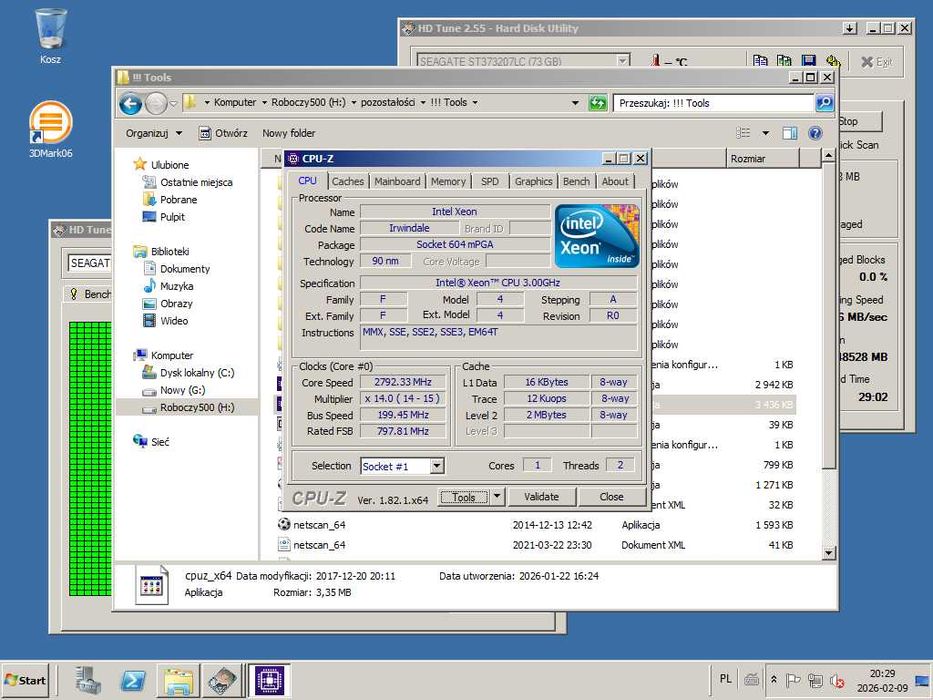This screenshot has height=700, width=933.
Task: Select the netscan_64 application file row
Action: 536,525
